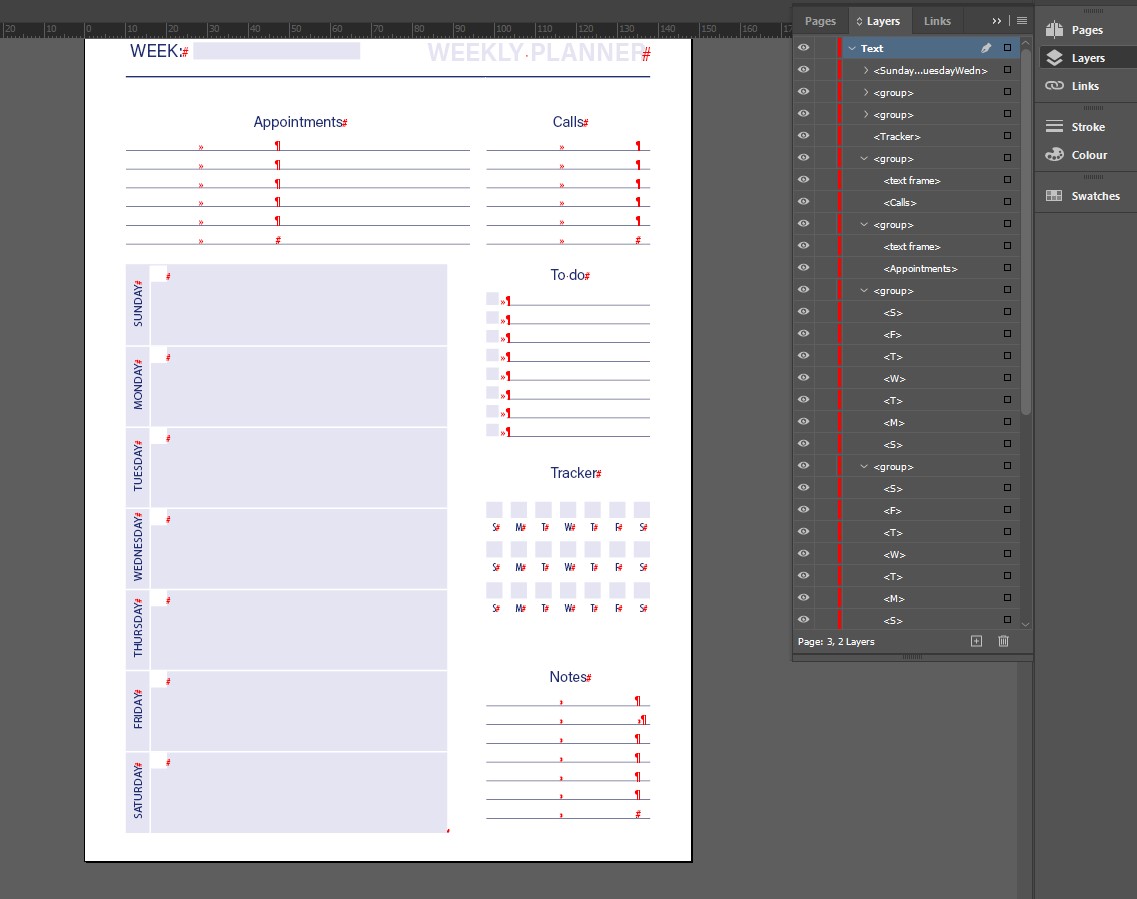
Task: Click the pencil icon on the Text layer
Action: coord(986,47)
